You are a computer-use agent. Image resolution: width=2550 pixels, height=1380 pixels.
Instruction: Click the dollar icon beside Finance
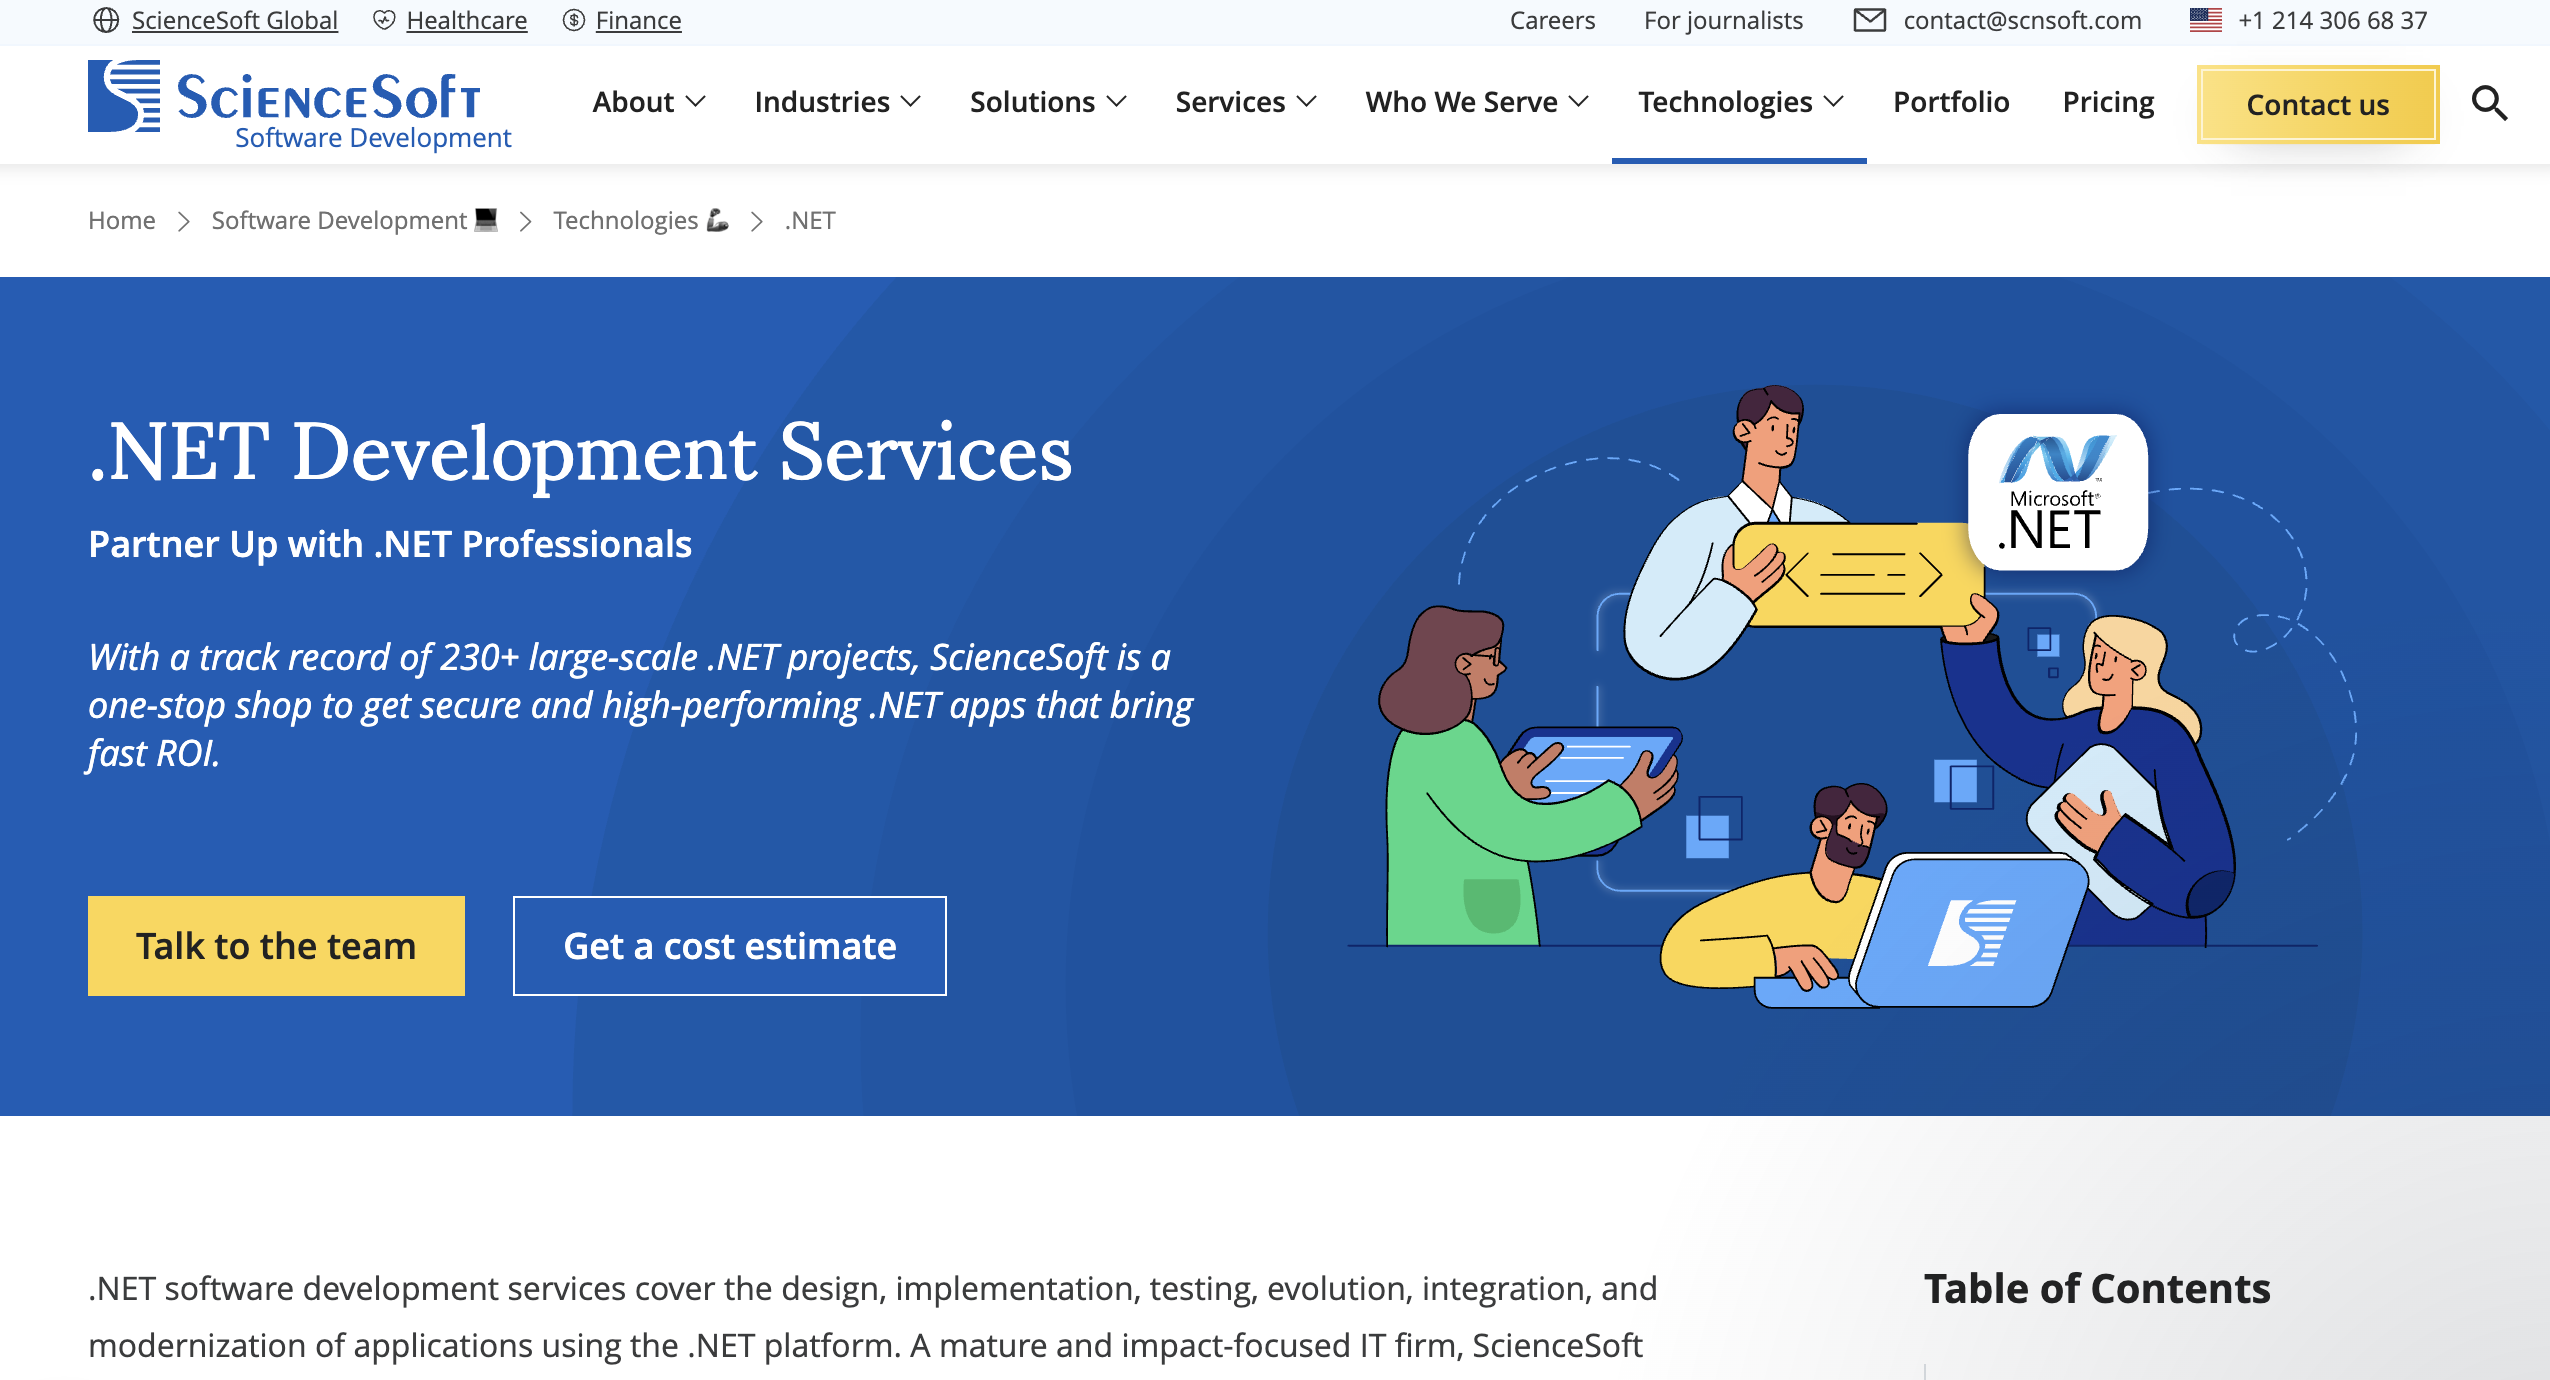[x=574, y=20]
